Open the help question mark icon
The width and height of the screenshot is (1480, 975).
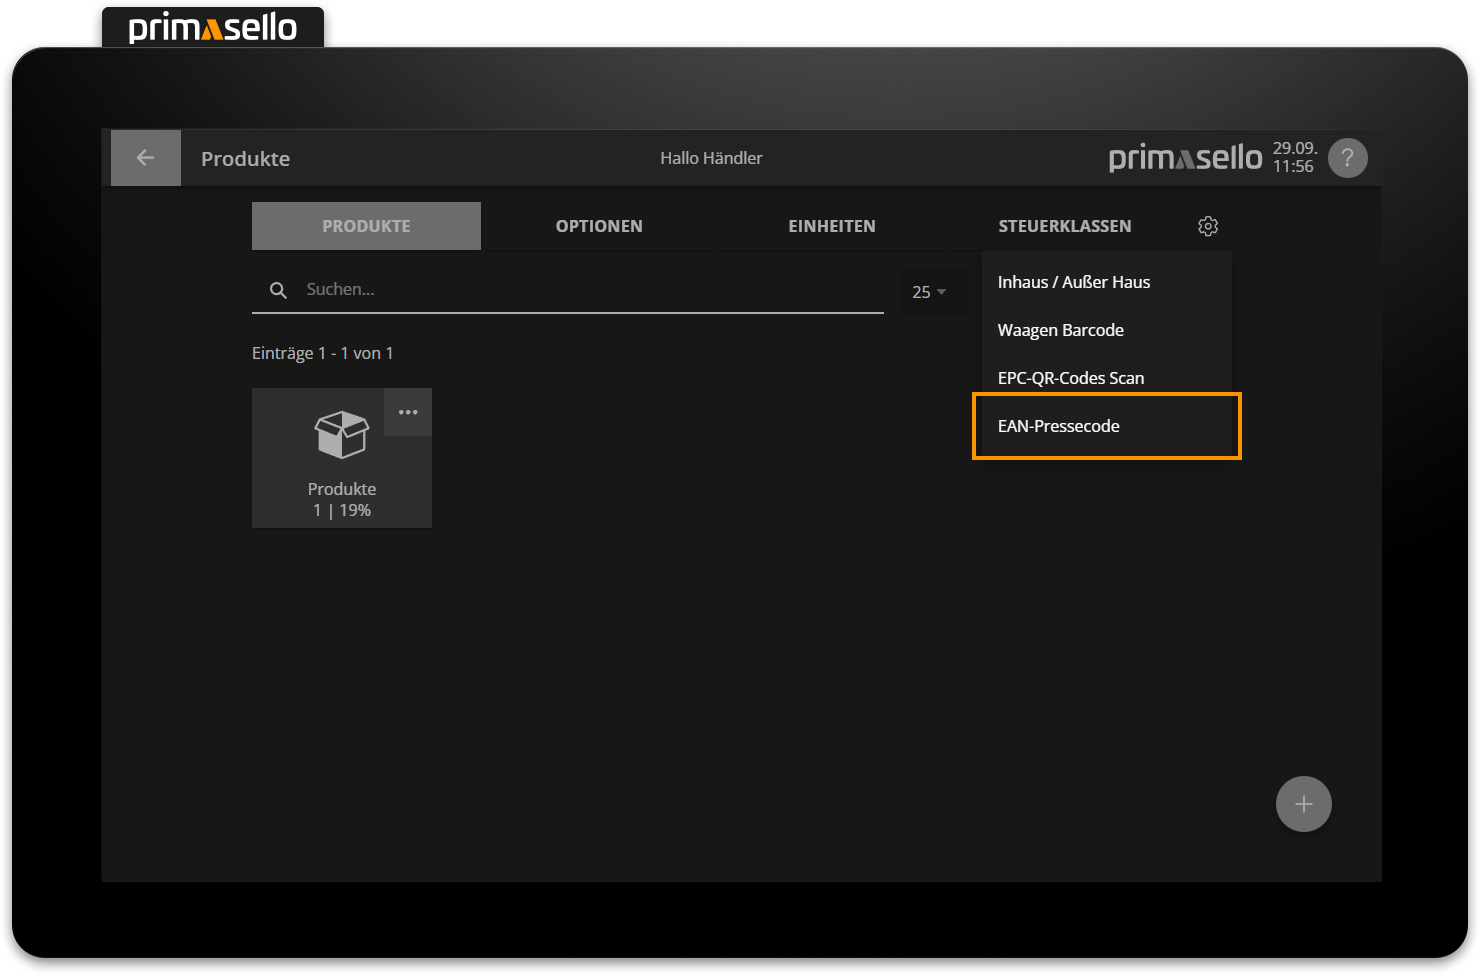point(1347,157)
